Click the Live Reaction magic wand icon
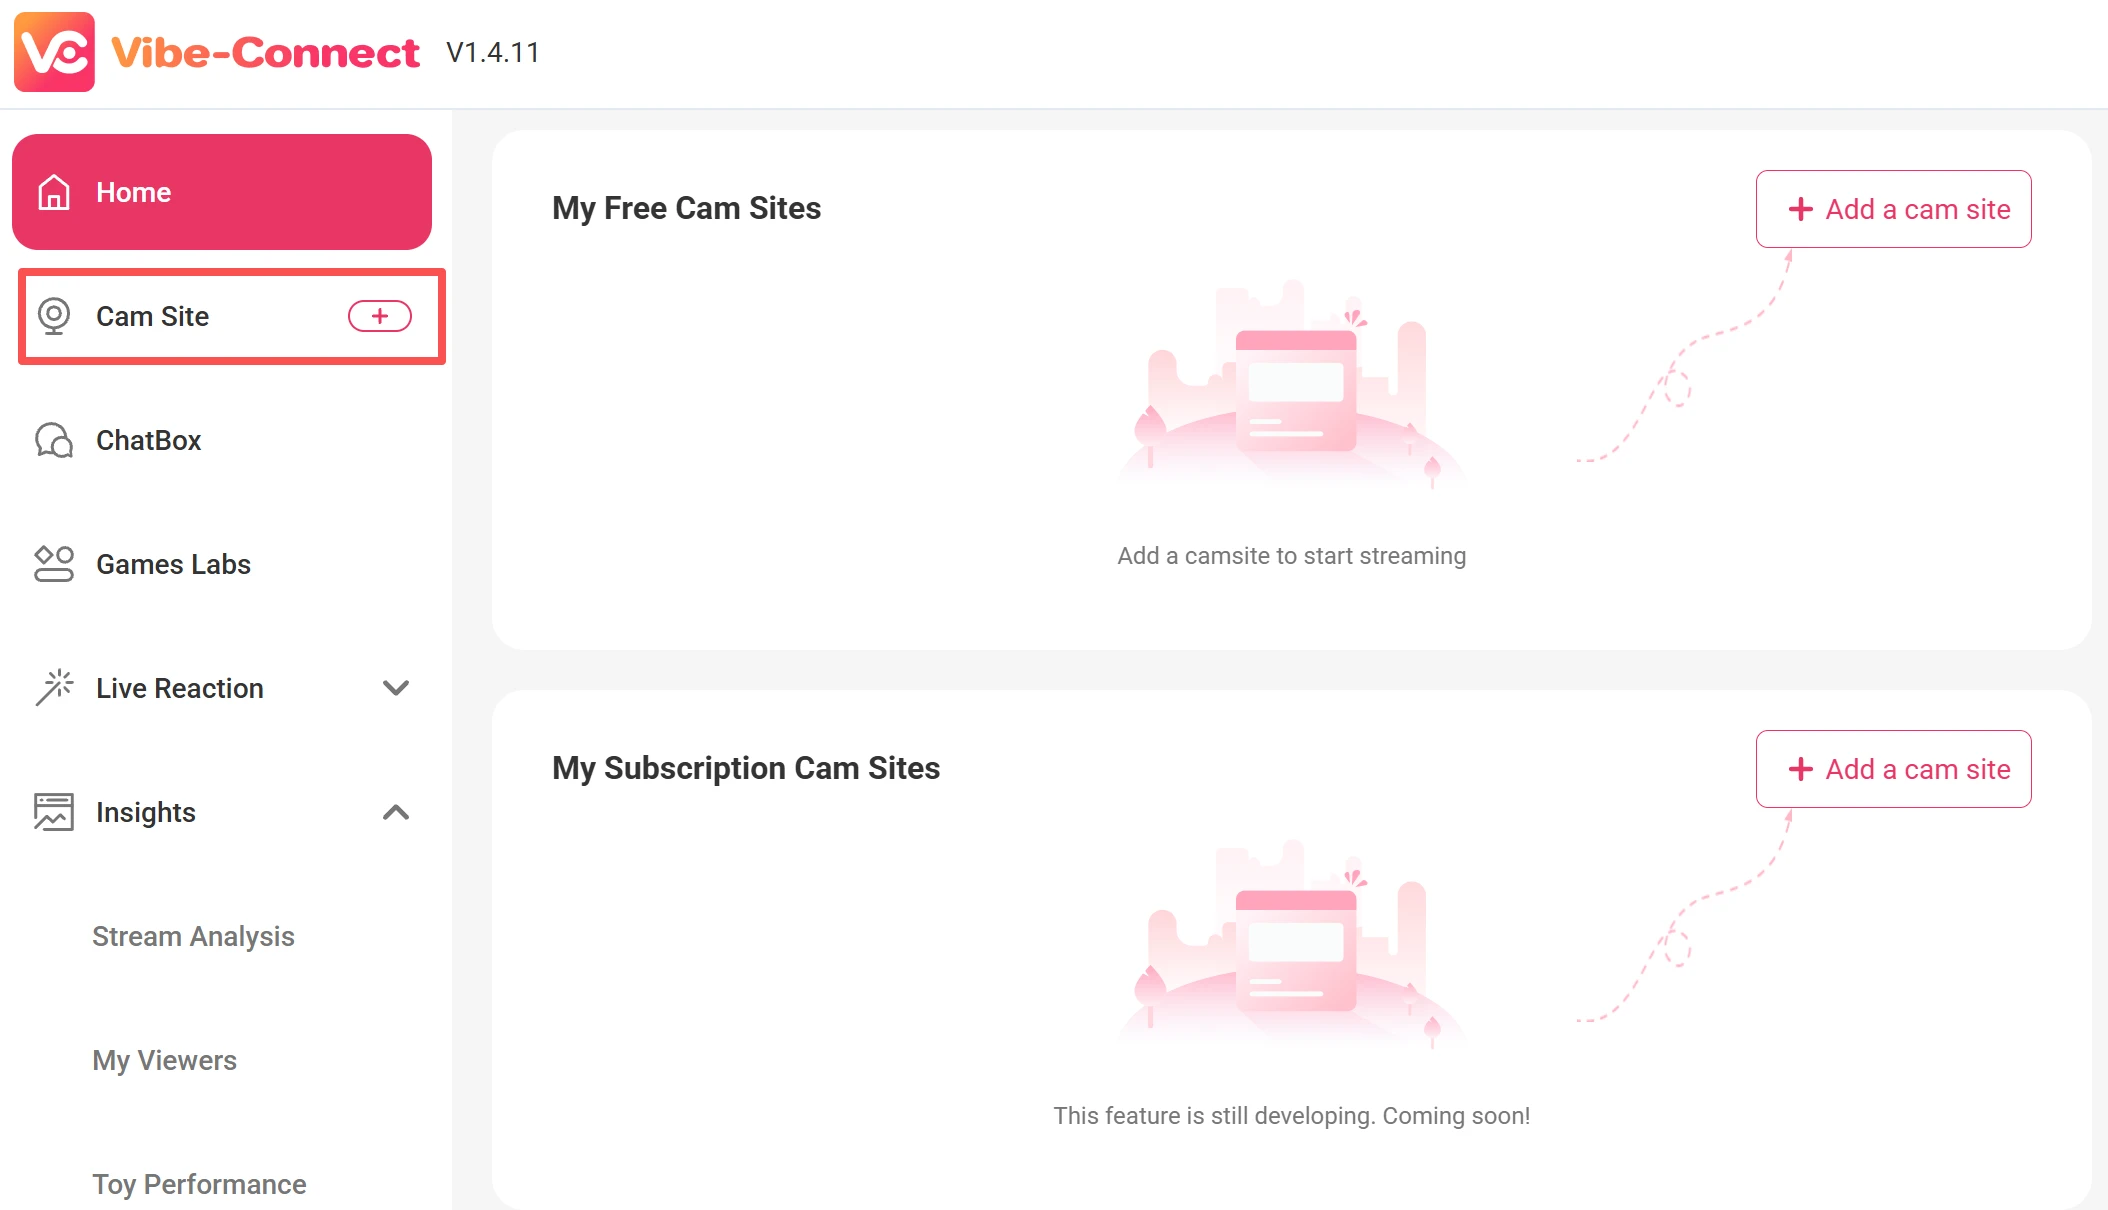Viewport: 2108px width, 1210px height. tap(54, 688)
